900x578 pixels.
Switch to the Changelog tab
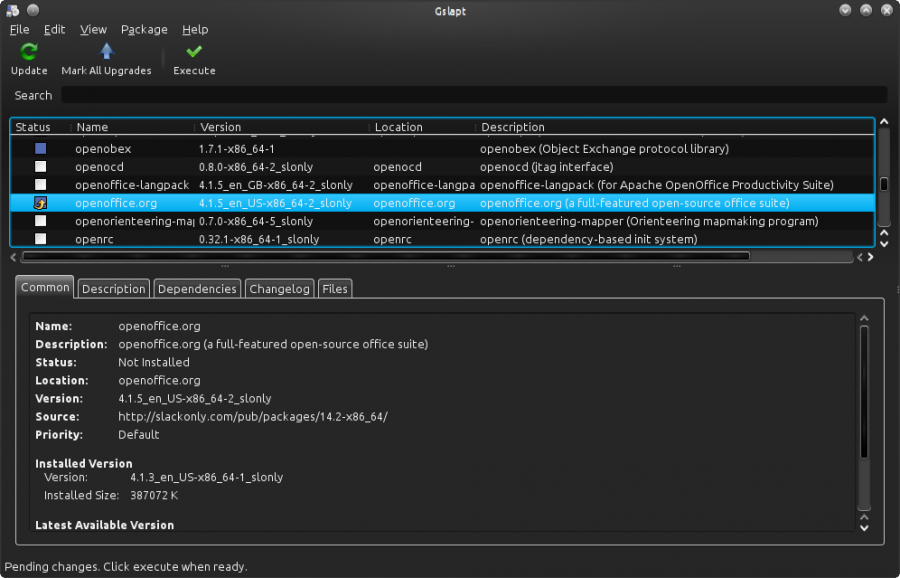tap(280, 289)
